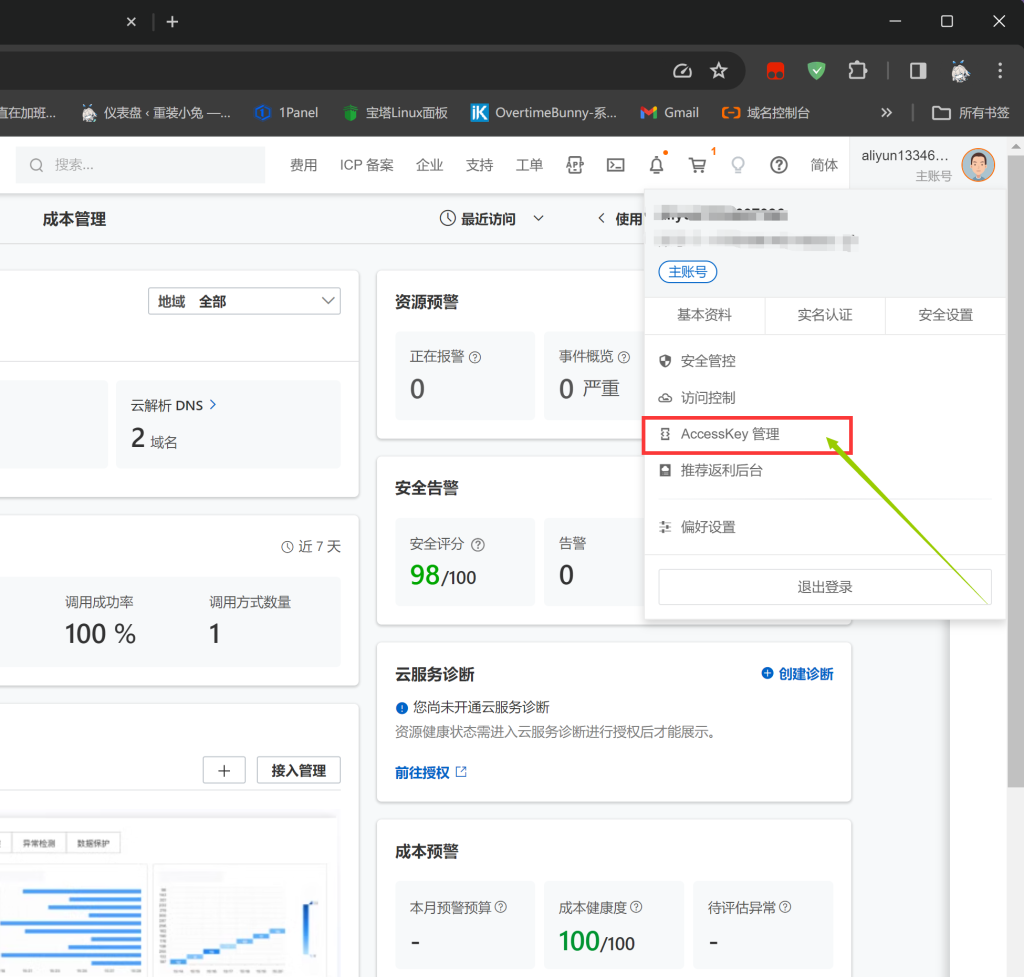Open the browser Extensions puzzle icon

(857, 71)
